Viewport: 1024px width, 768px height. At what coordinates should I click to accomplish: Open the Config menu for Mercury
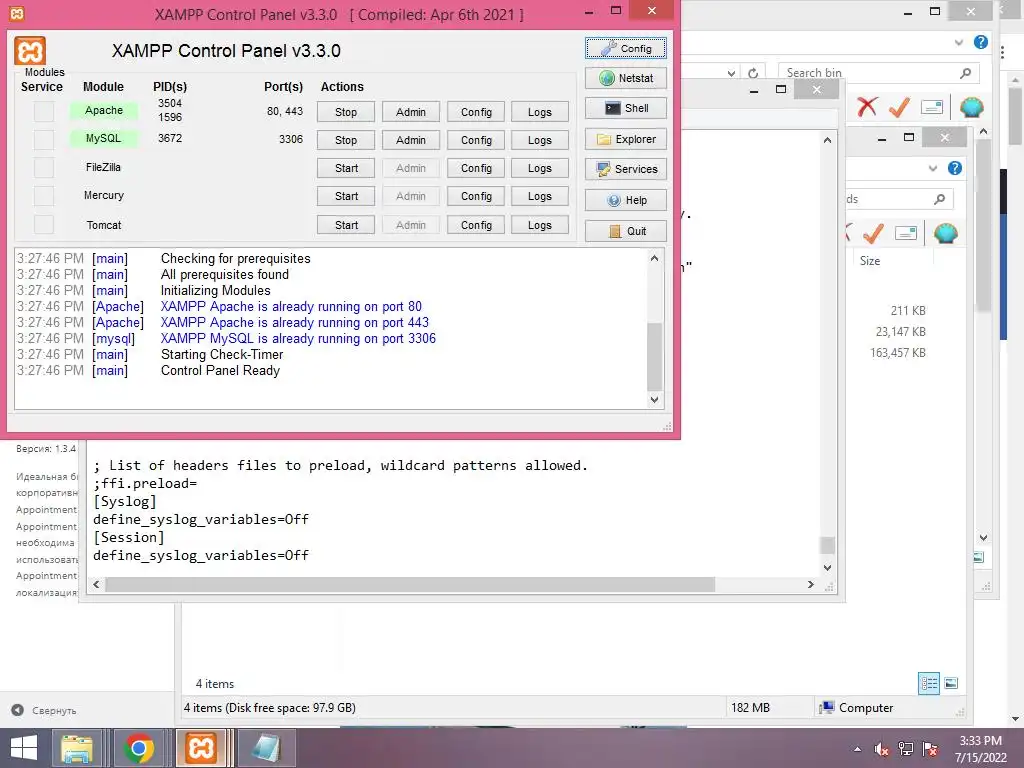(x=476, y=197)
